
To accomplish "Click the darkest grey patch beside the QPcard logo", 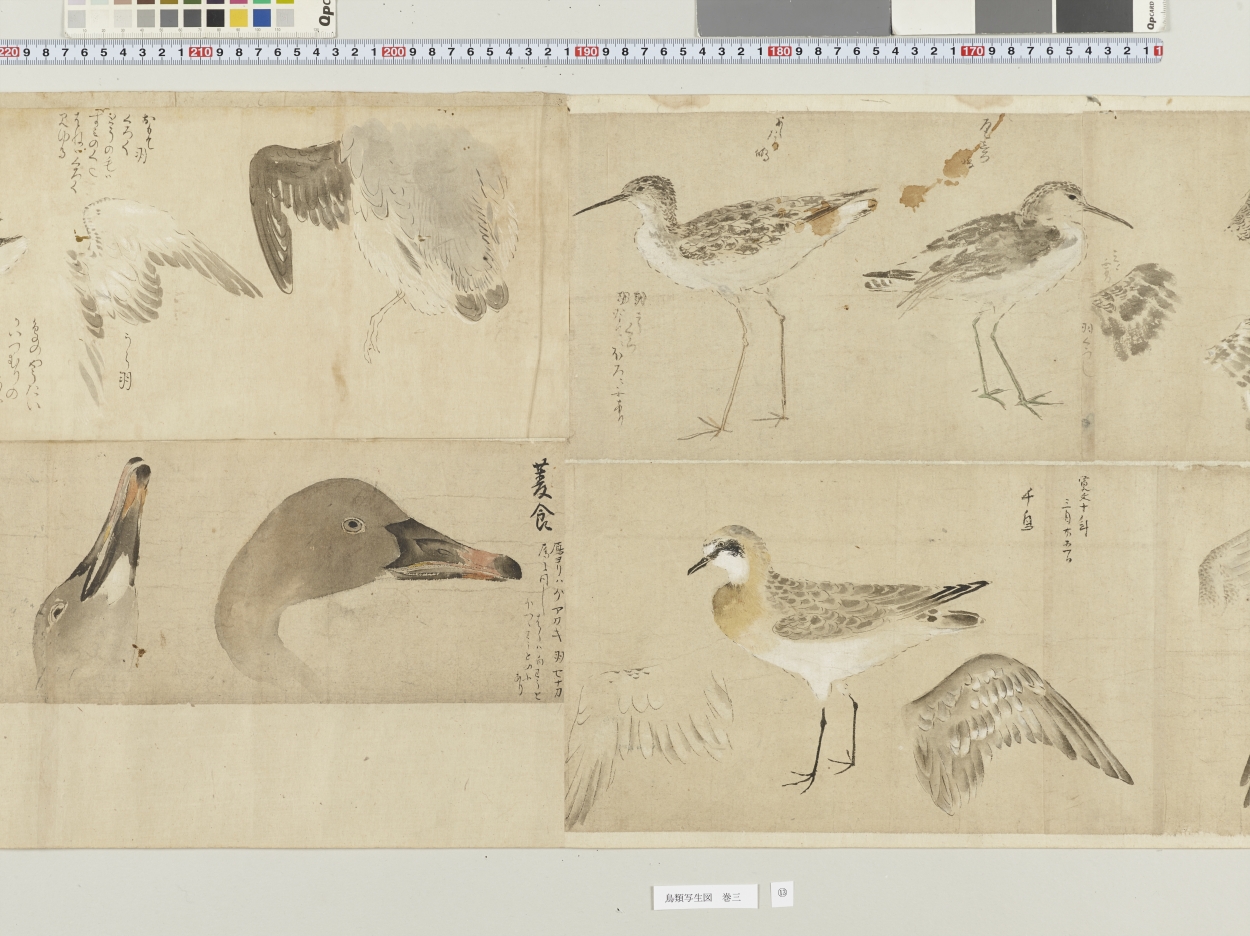I will (x=1093, y=16).
